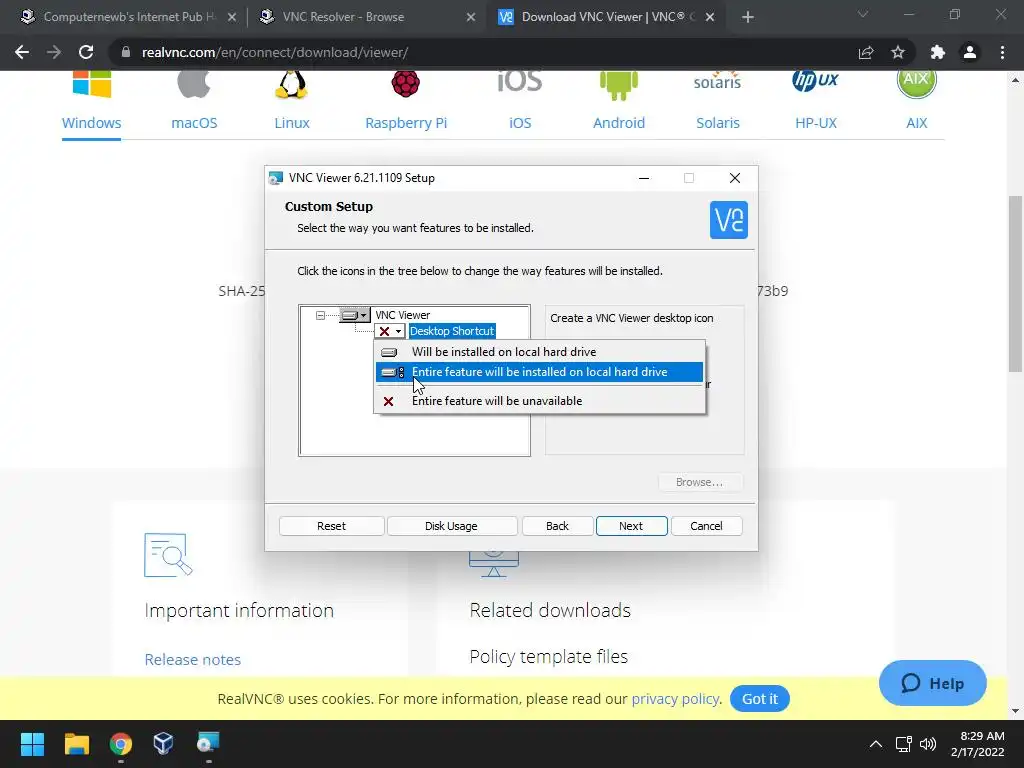Screen dimensions: 1024x768
Task: Choose Entire feature will be unavailable
Action: pos(539,401)
